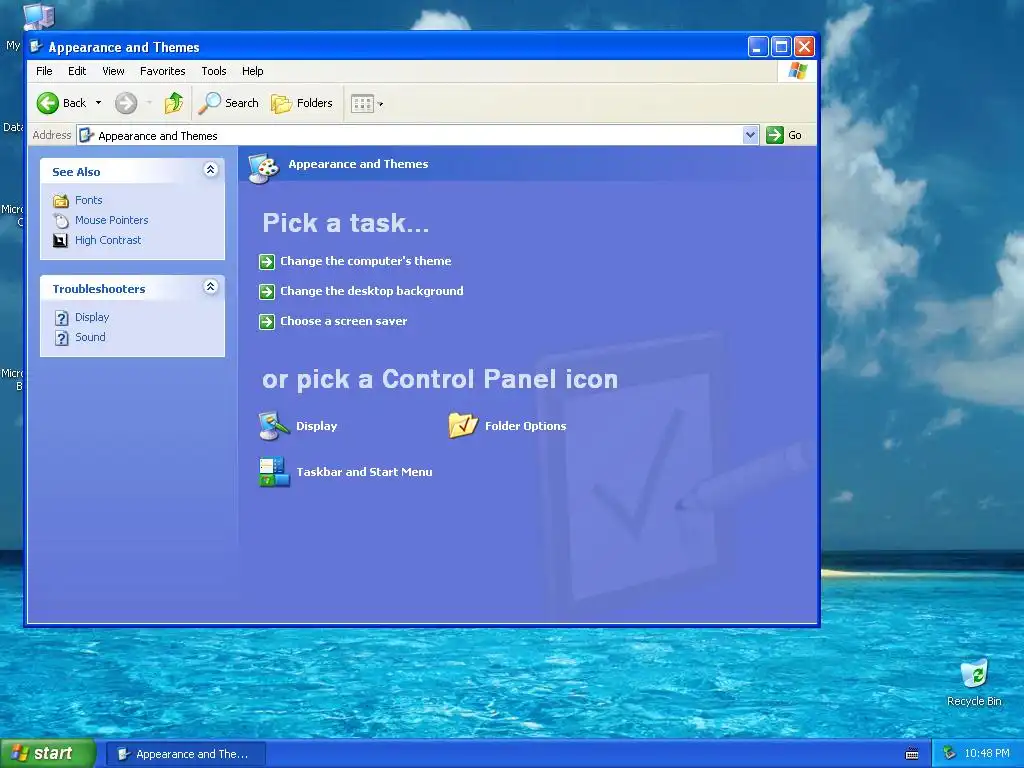Image resolution: width=1024 pixels, height=768 pixels.
Task: Click the Search magnifier toolbar button
Action: (229, 103)
